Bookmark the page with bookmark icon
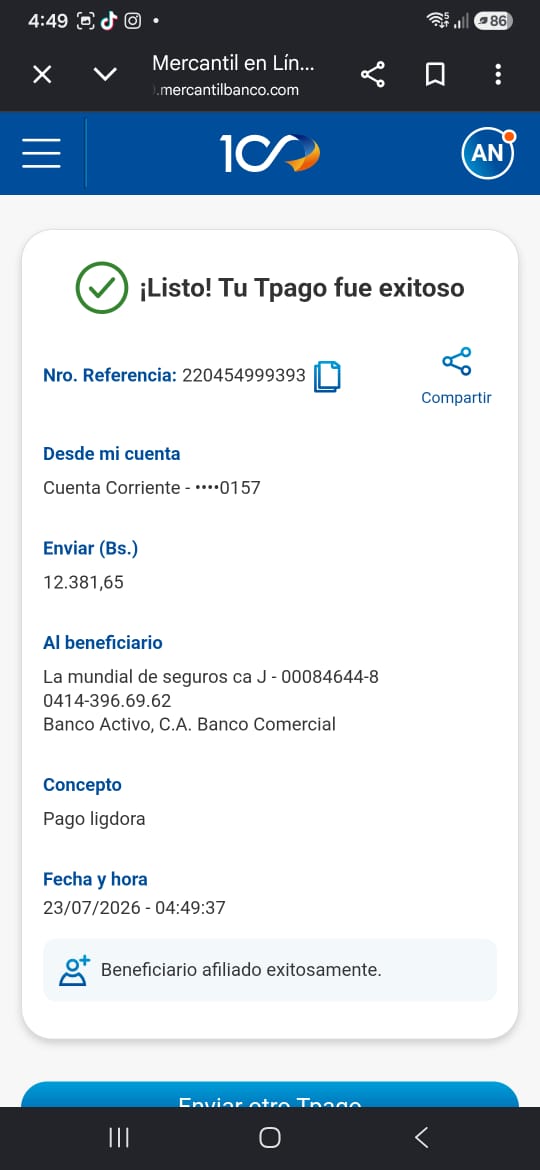Viewport: 540px width, 1170px height. point(435,75)
